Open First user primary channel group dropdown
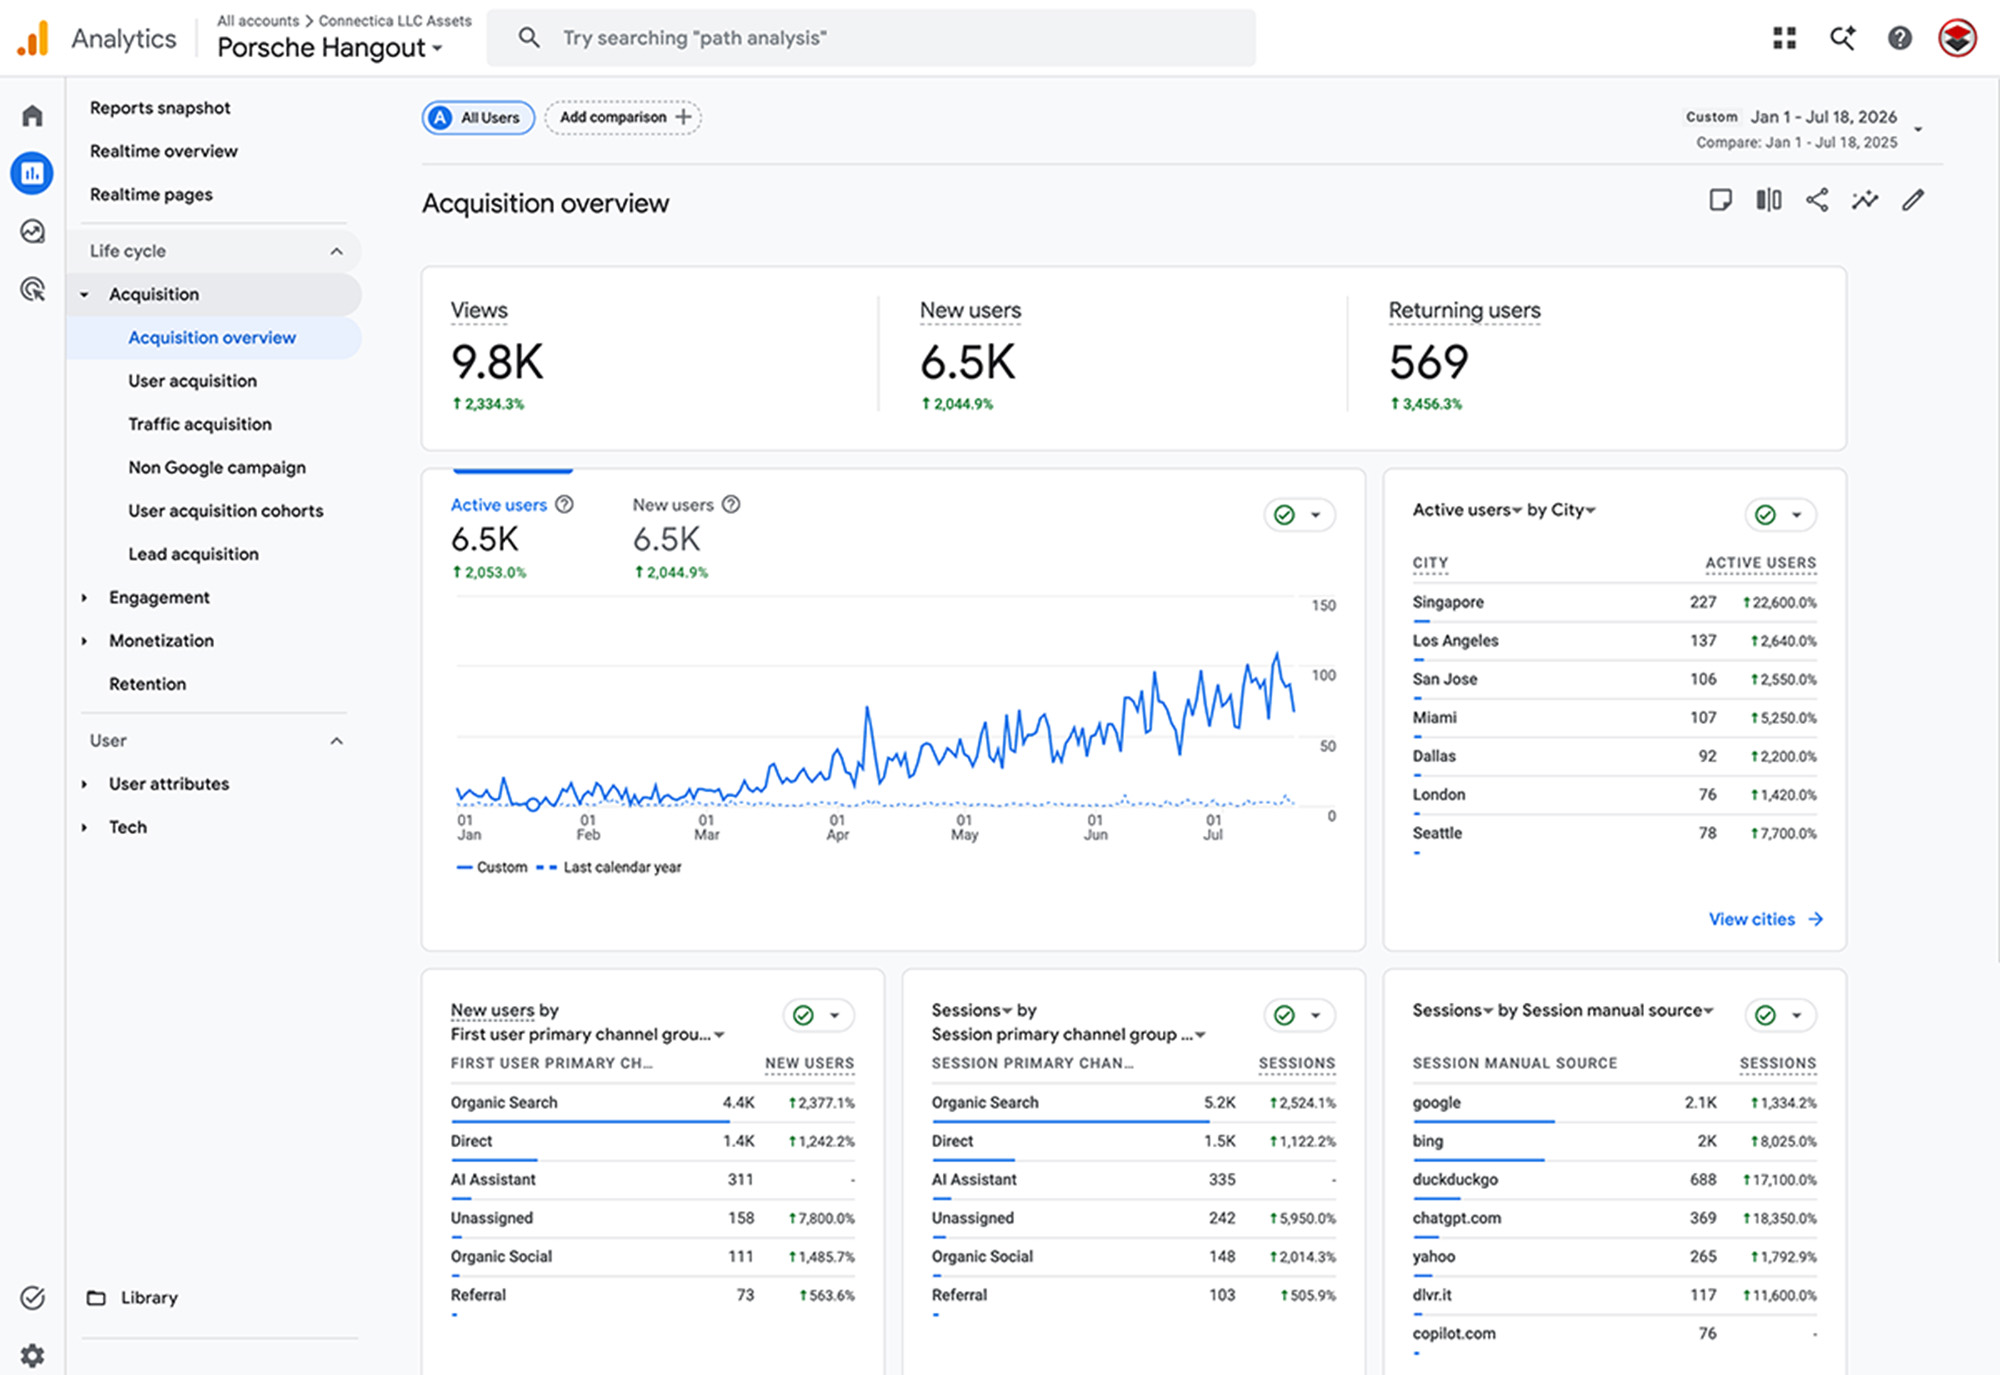Image resolution: width=2000 pixels, height=1375 pixels. (588, 1034)
